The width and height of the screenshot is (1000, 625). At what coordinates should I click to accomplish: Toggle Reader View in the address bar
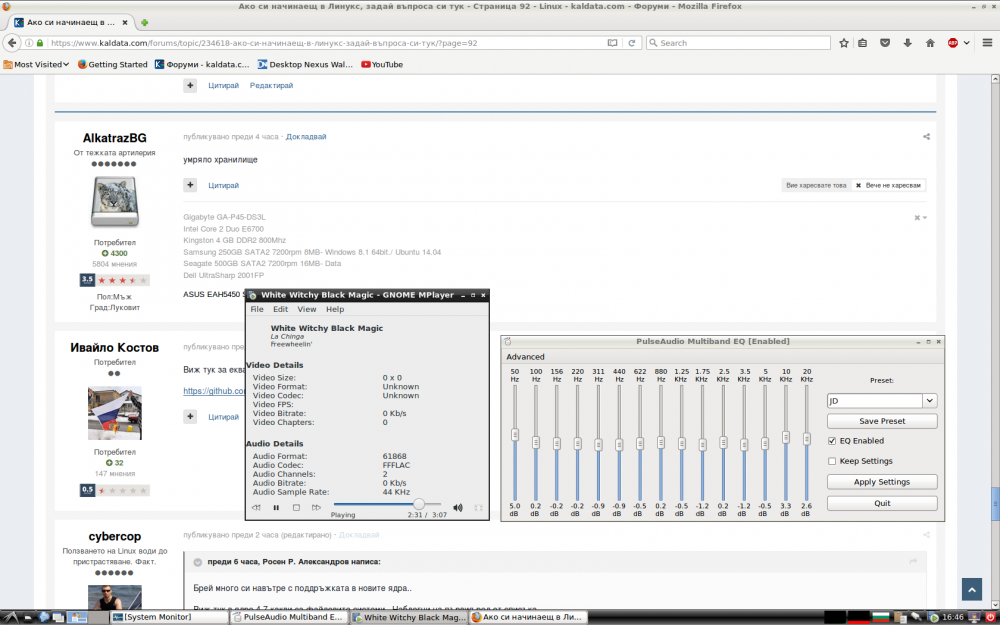click(612, 43)
